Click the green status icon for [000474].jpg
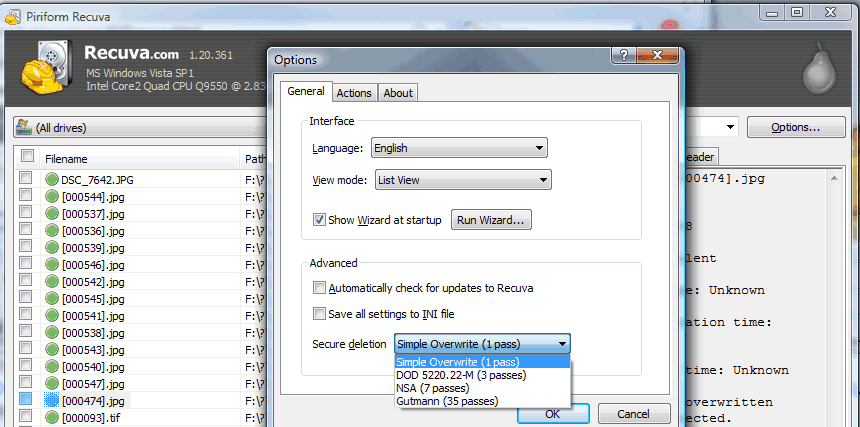This screenshot has width=860, height=427. click(52, 401)
